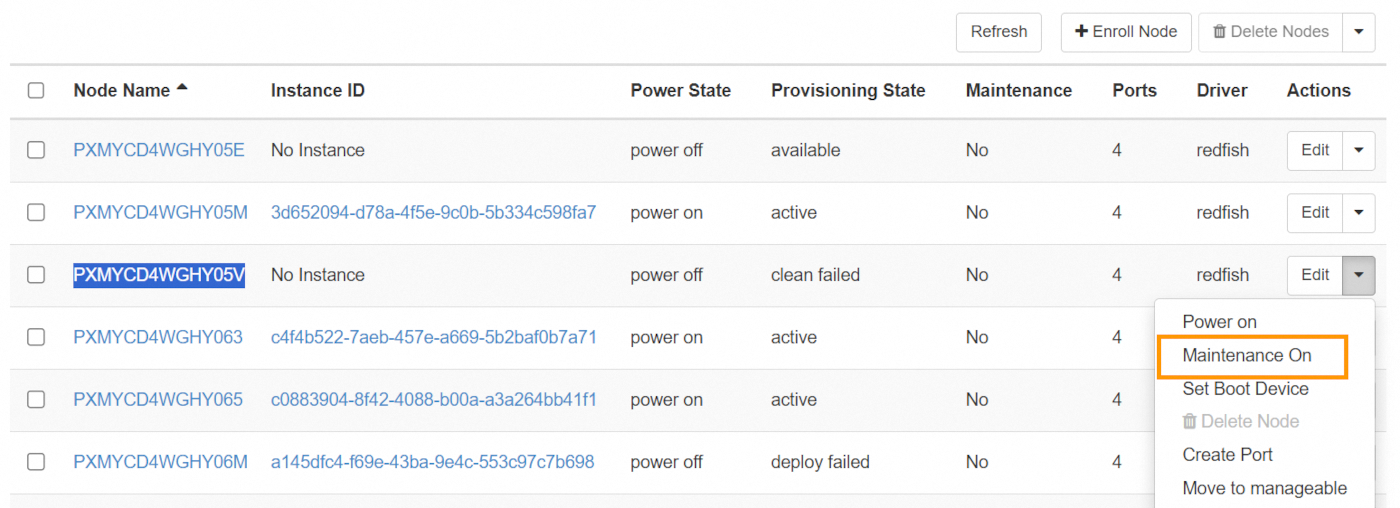Image resolution: width=1400 pixels, height=508 pixels.
Task: Click the Delete Nodes button
Action: pyautogui.click(x=1270, y=32)
